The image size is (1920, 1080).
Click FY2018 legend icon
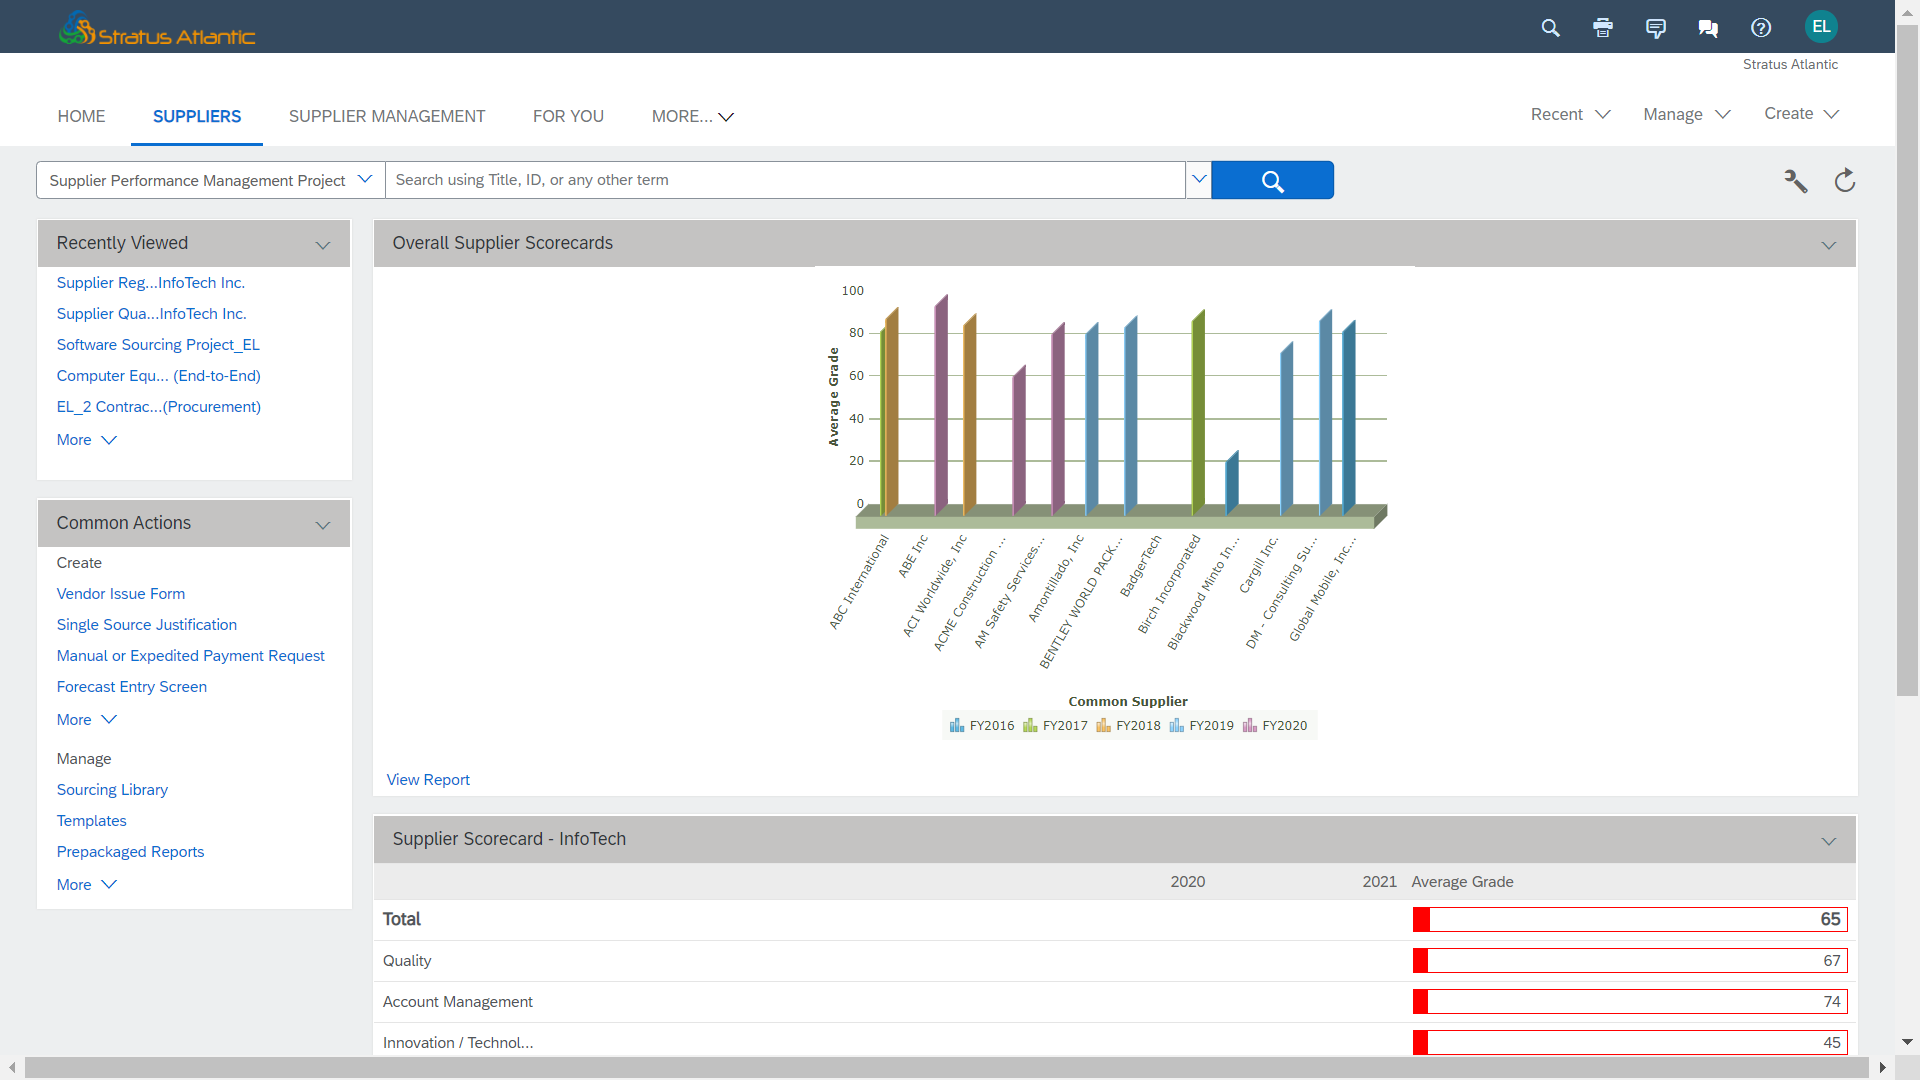1103,725
